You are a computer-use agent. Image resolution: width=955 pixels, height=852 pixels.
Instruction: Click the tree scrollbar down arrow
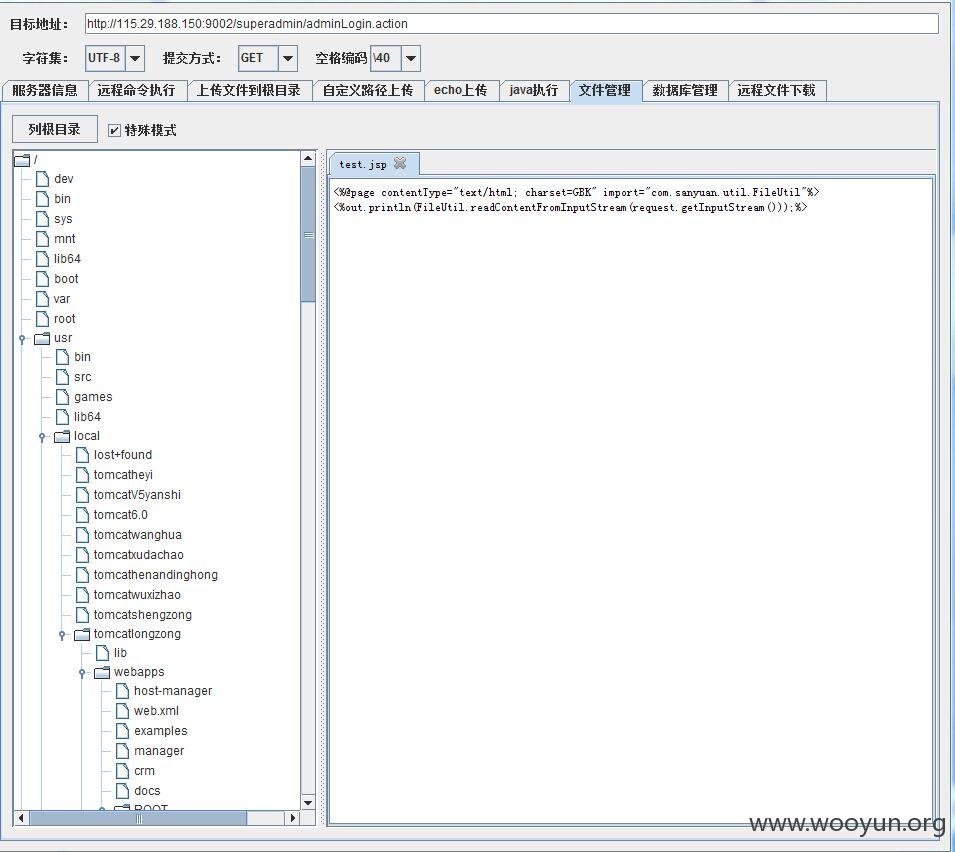[308, 803]
